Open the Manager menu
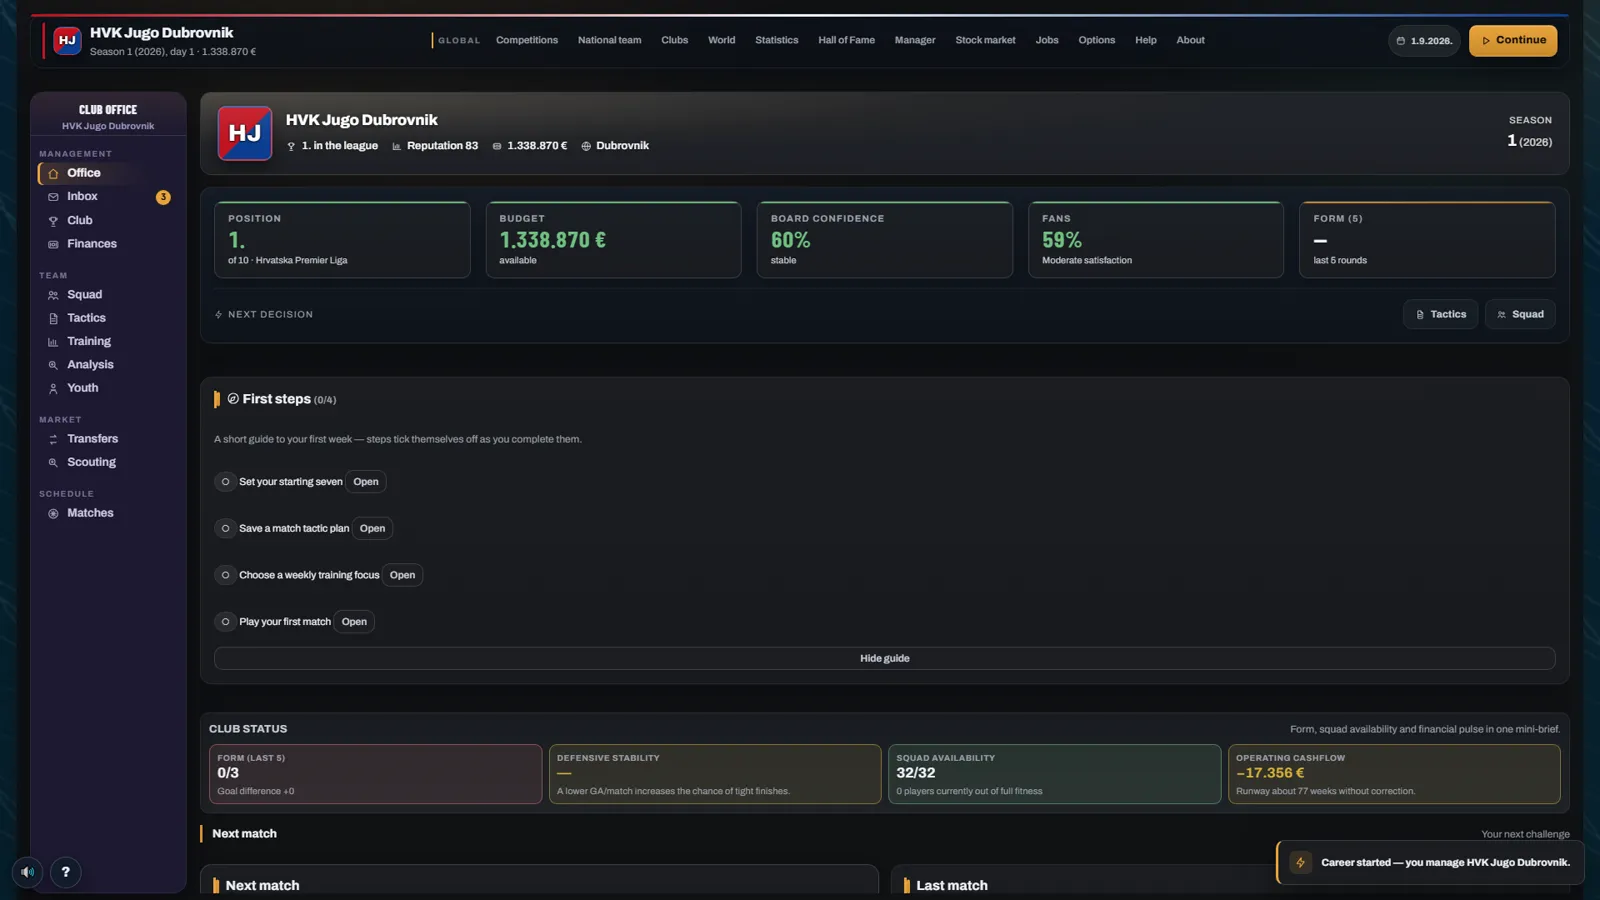This screenshot has width=1600, height=900. [915, 41]
